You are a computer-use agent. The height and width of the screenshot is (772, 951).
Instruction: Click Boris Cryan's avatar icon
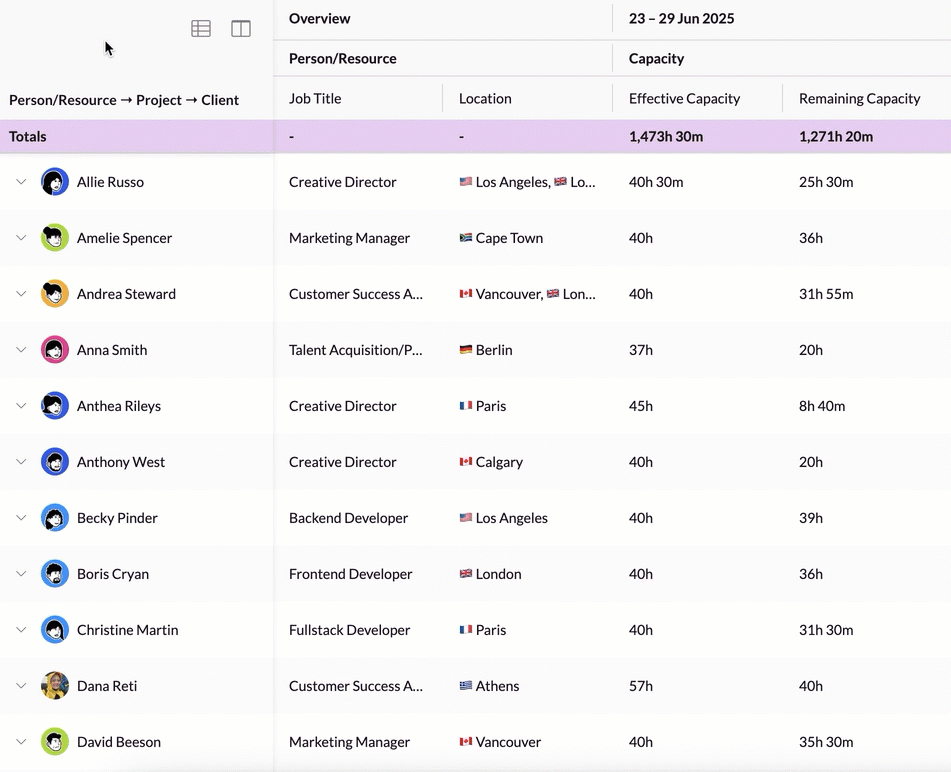[55, 574]
